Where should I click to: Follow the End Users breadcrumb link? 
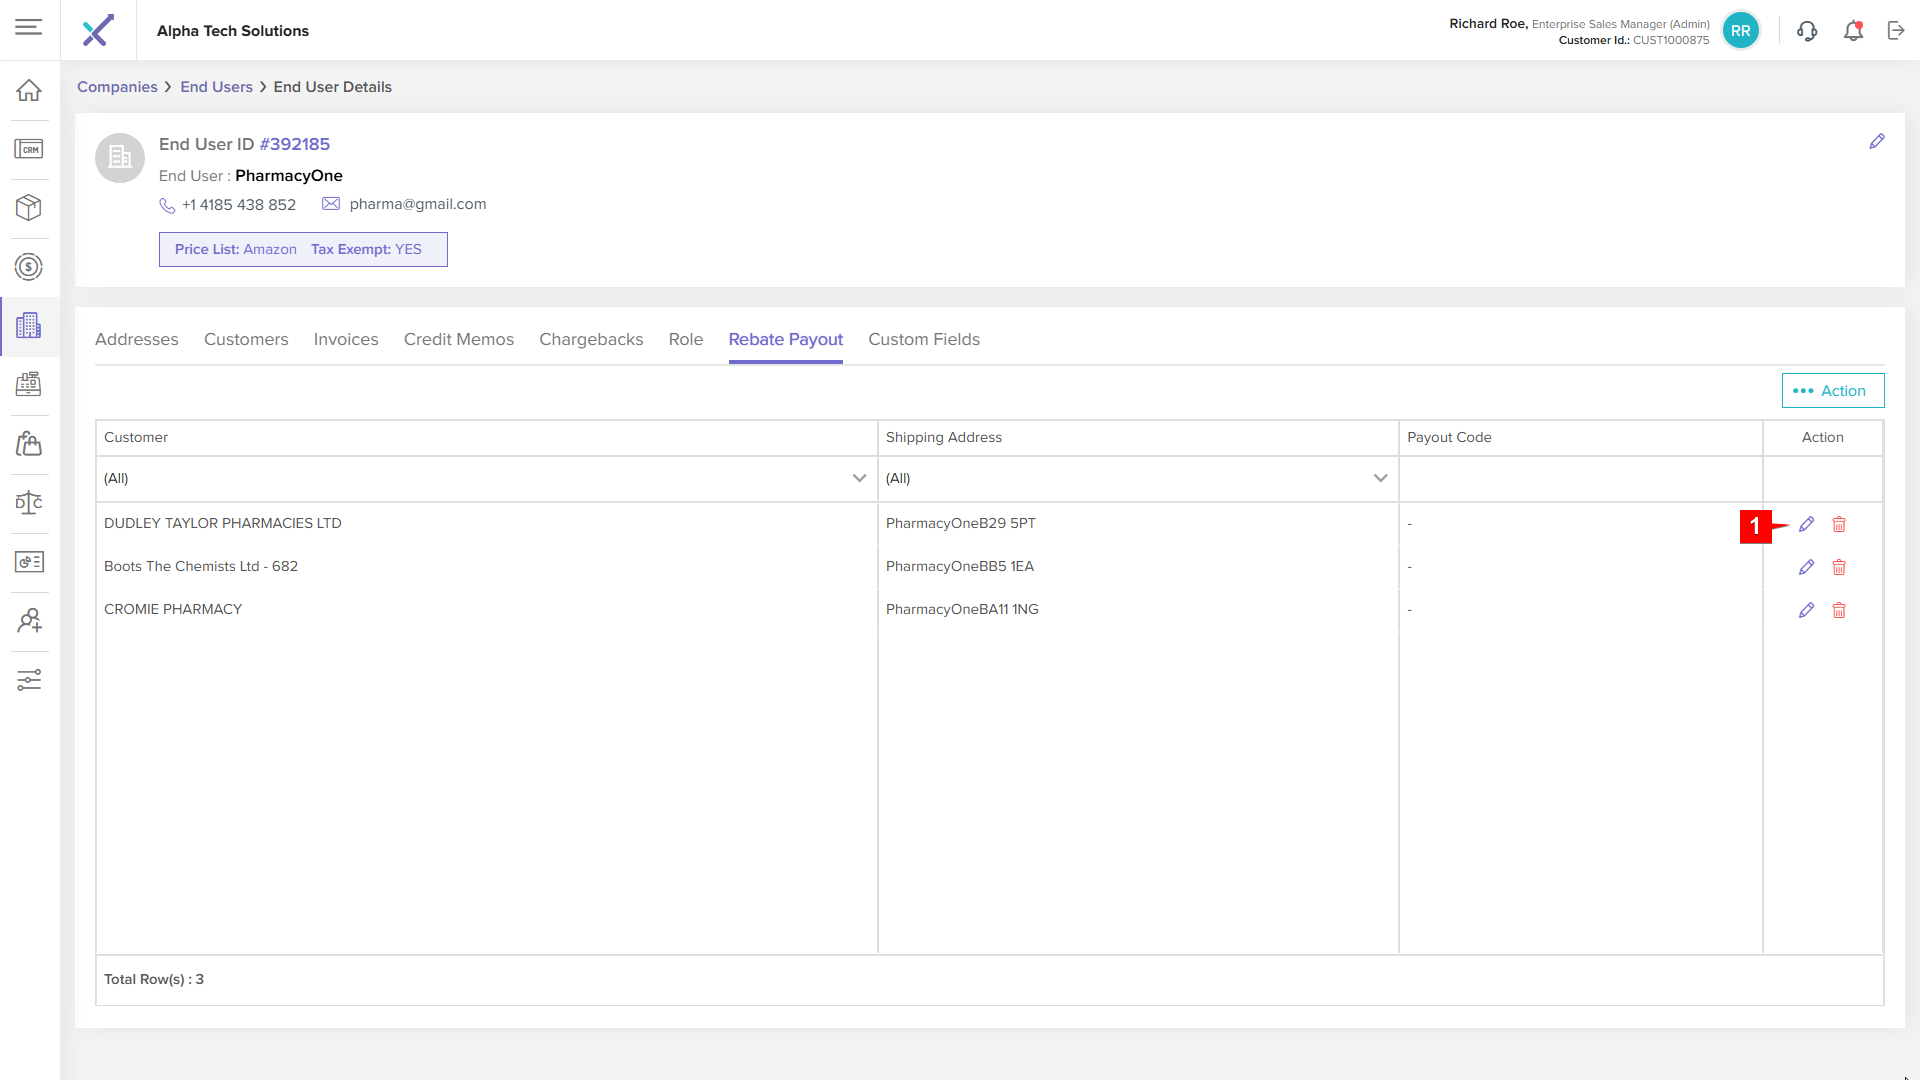(x=216, y=87)
